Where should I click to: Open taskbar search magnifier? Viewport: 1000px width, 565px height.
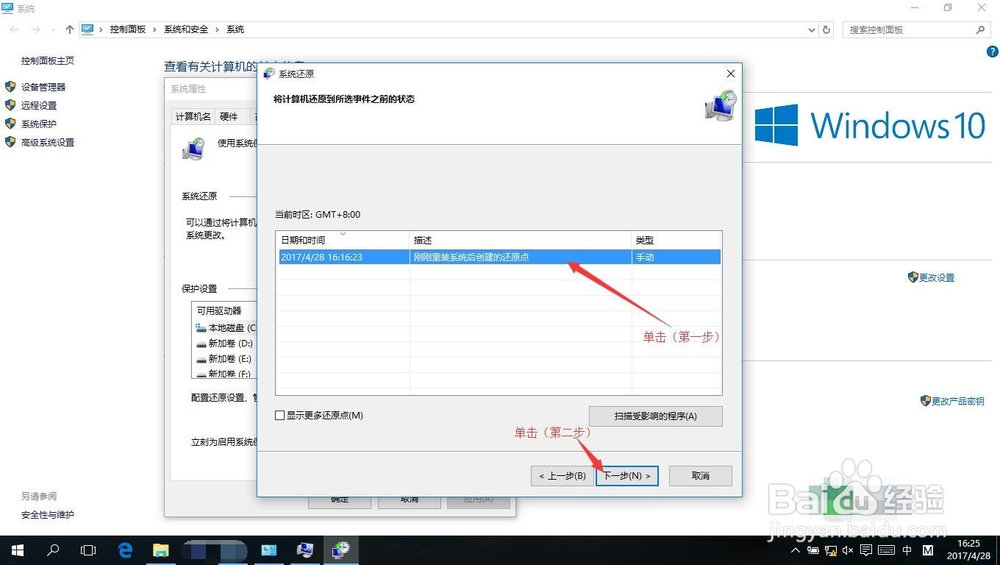[x=54, y=550]
